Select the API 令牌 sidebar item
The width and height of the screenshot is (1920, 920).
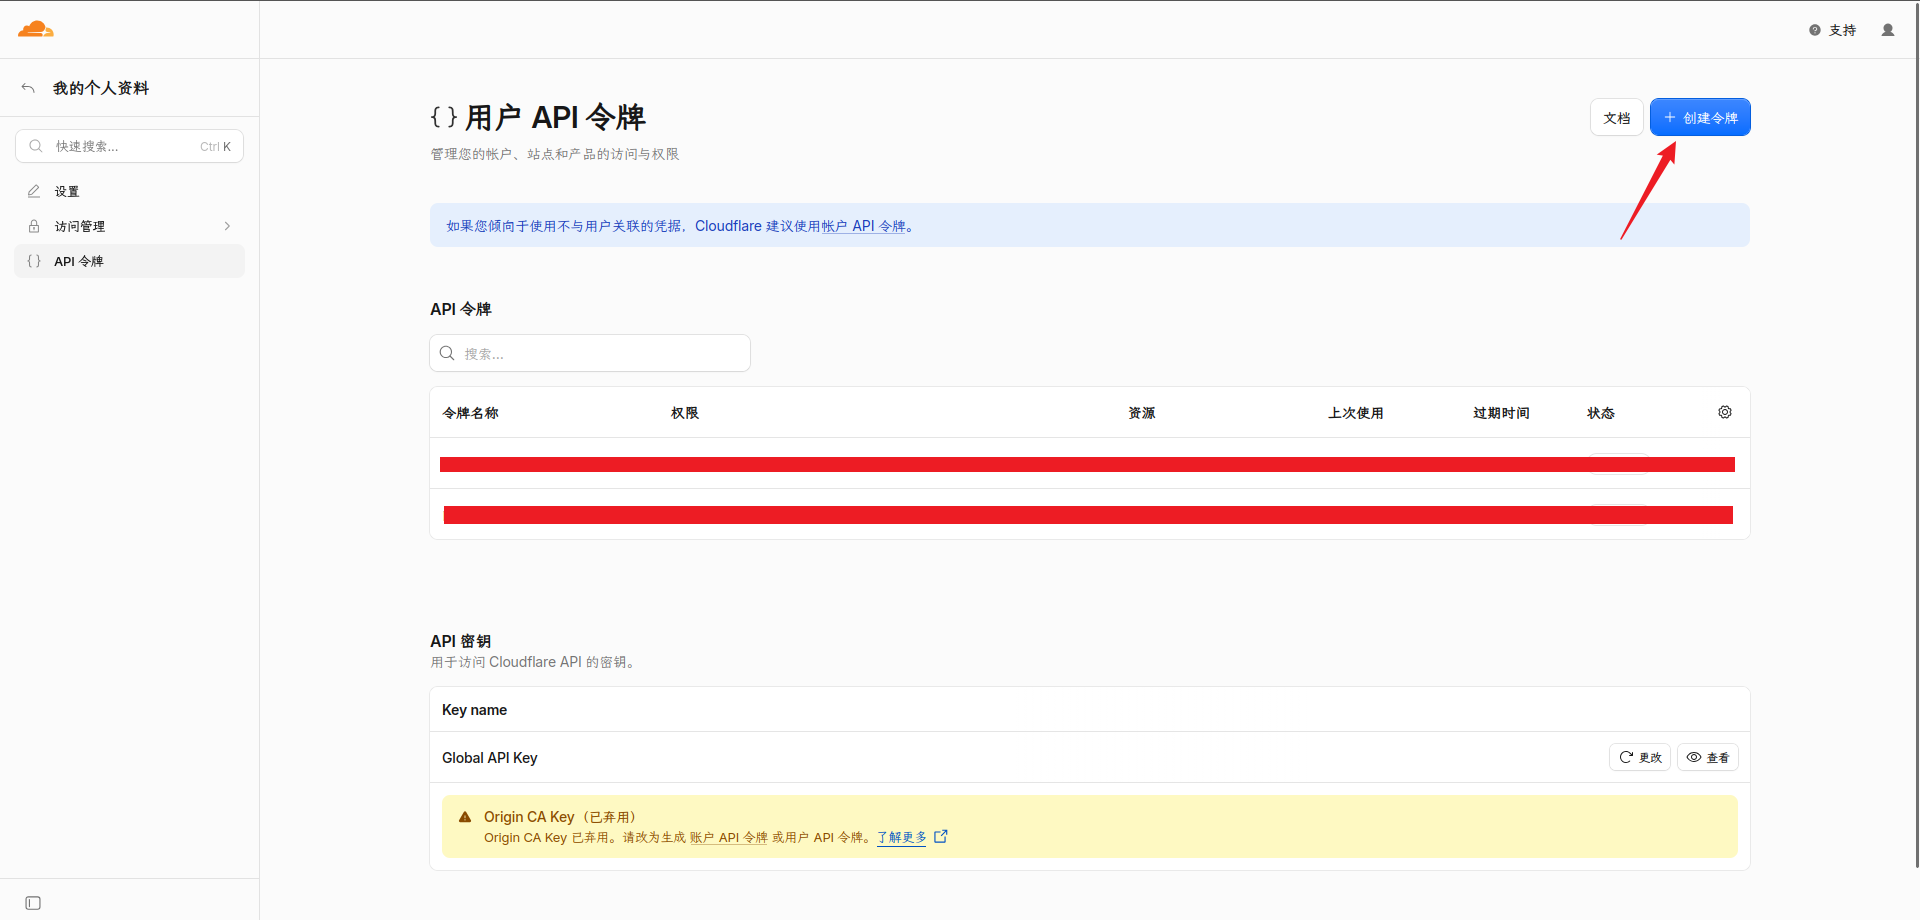tap(130, 261)
